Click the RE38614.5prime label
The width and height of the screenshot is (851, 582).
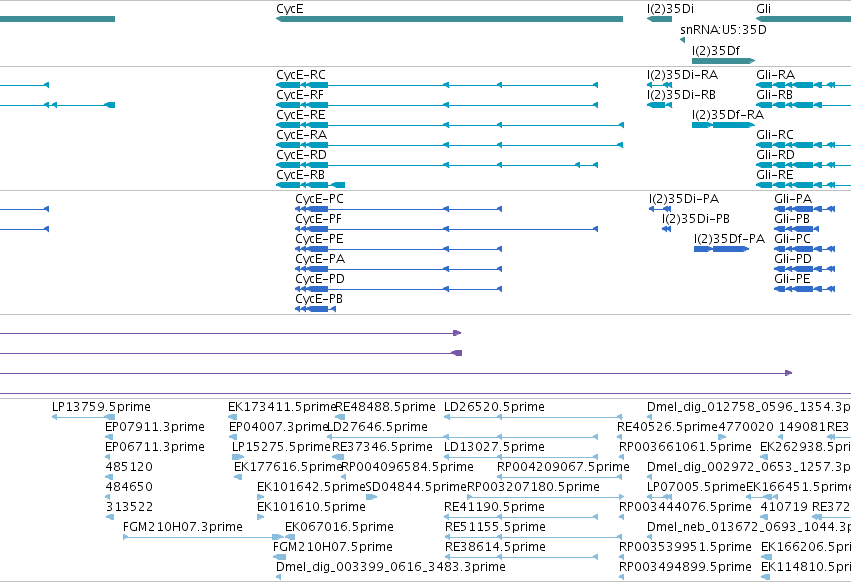pyautogui.click(x=495, y=547)
